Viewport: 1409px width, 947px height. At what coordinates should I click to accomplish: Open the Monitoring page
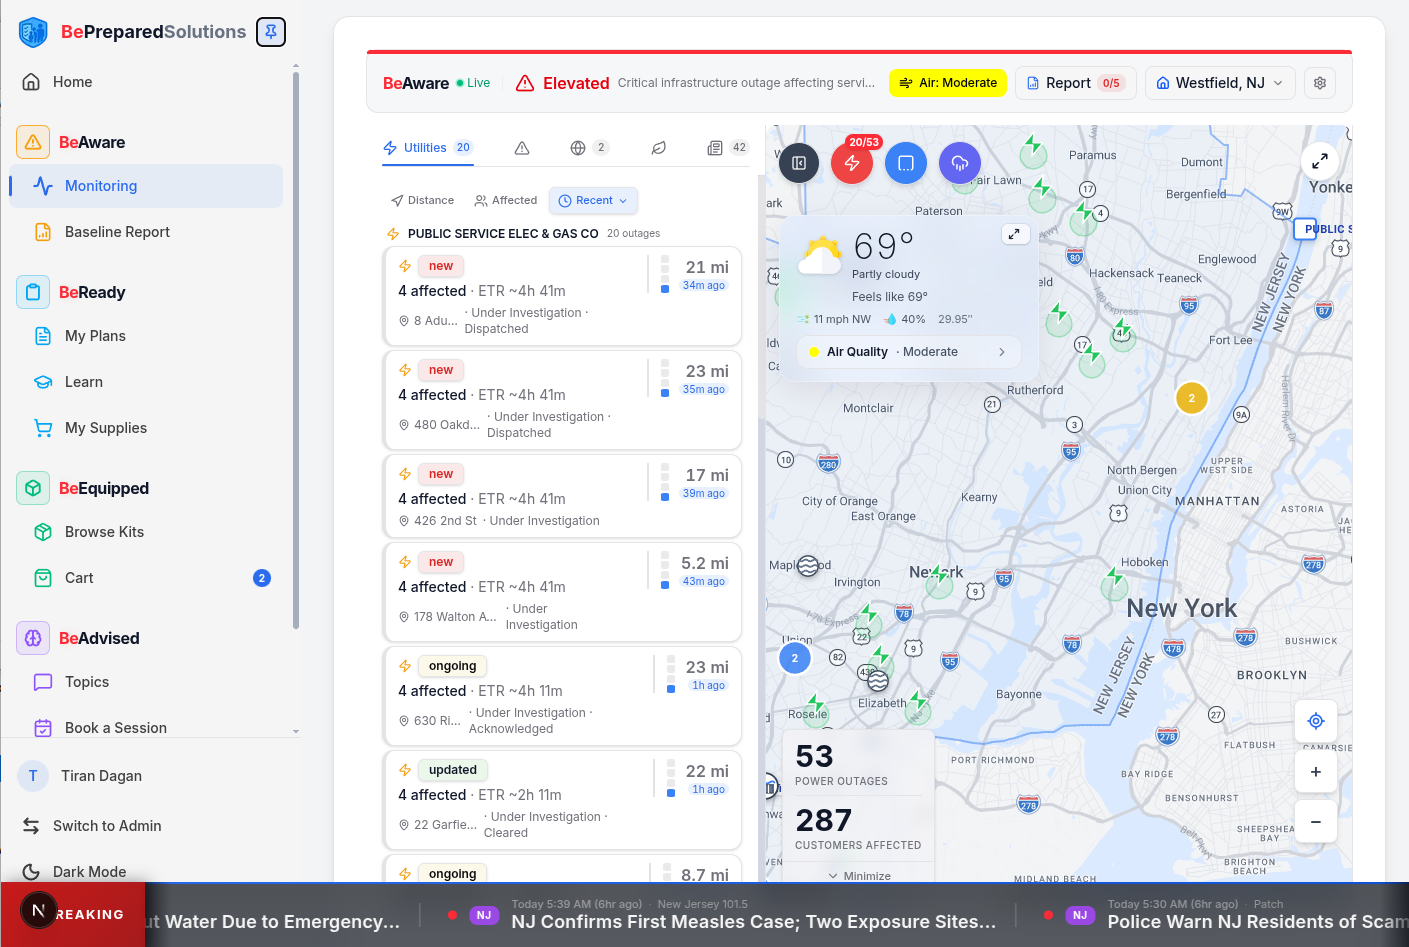coord(147,186)
